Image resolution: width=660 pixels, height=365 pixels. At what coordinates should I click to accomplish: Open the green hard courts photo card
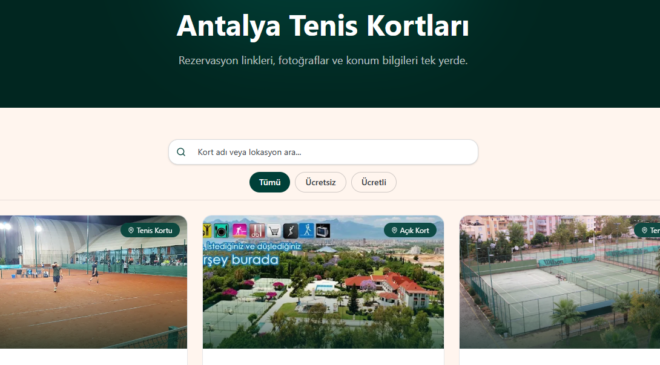(560, 282)
